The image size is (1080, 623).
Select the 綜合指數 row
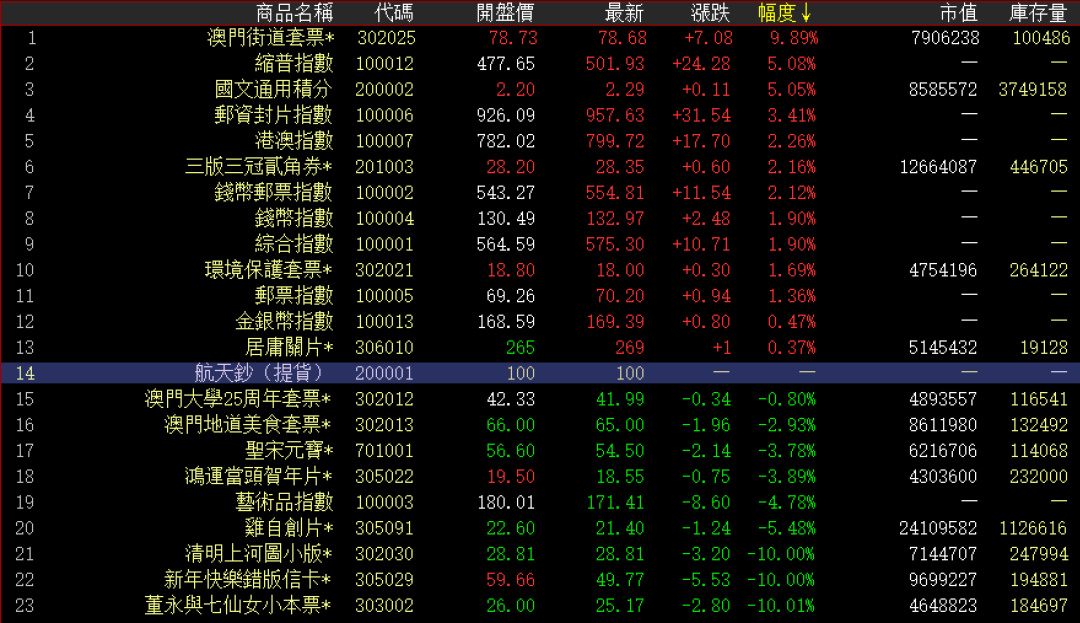click(540, 244)
